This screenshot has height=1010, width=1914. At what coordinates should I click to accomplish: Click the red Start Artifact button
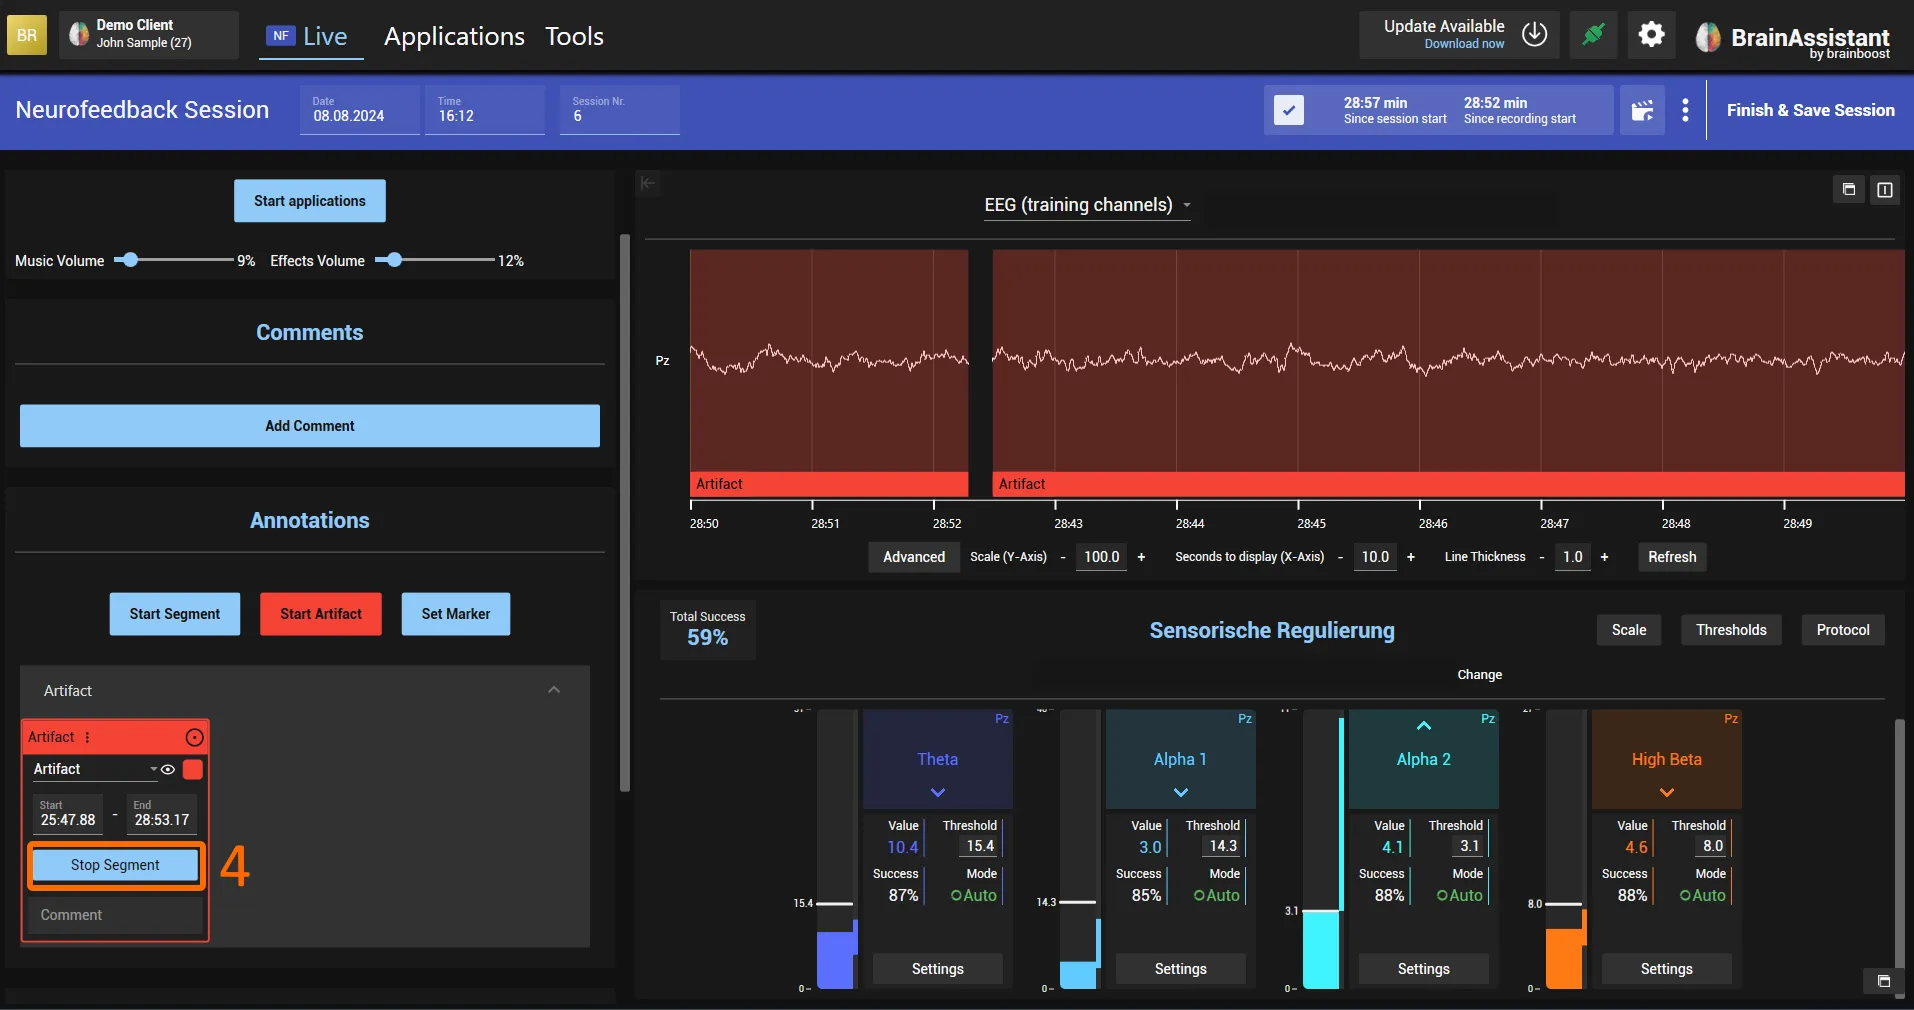[x=321, y=614]
